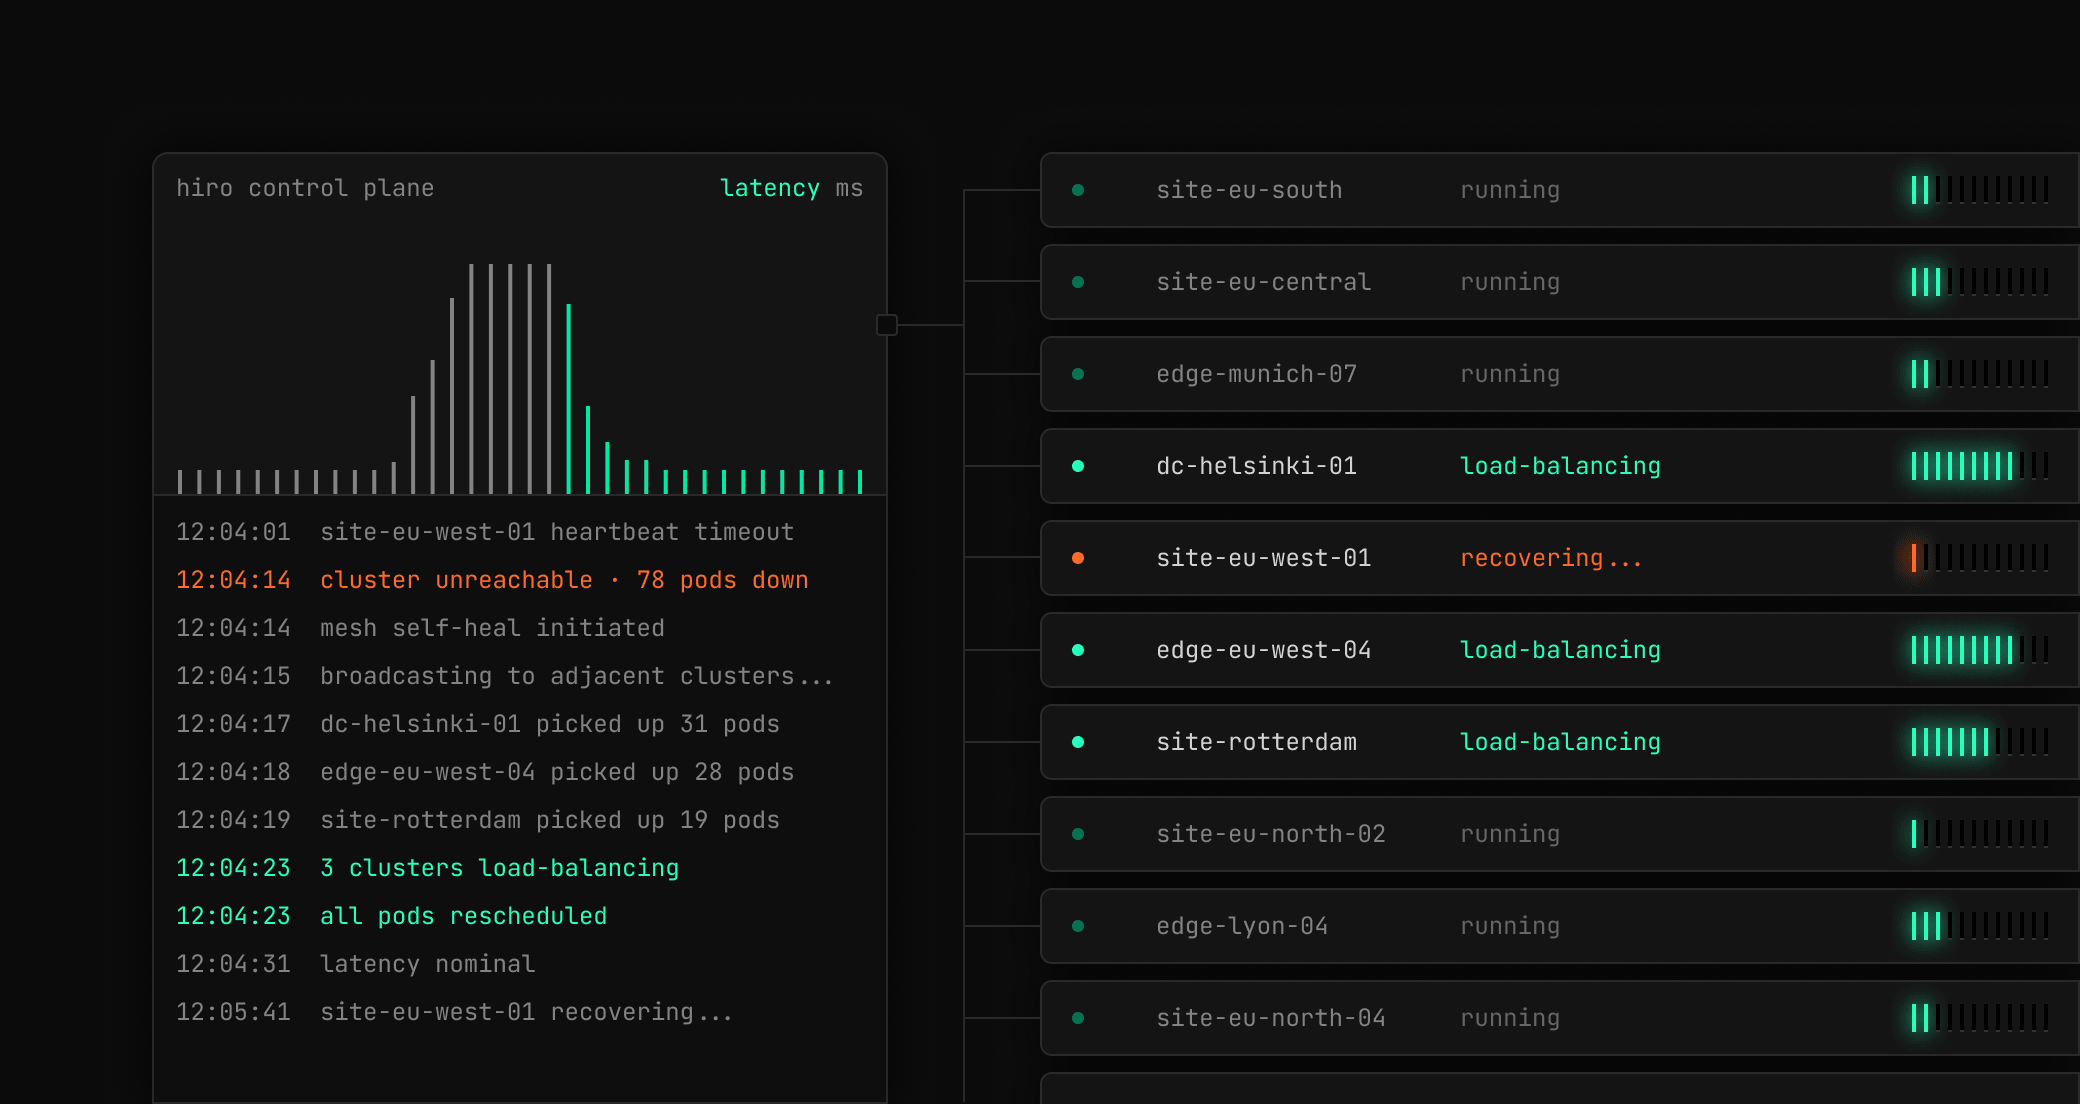This screenshot has height=1104, width=2080.
Task: Click the status dot next to site-rotterdam
Action: (1078, 742)
